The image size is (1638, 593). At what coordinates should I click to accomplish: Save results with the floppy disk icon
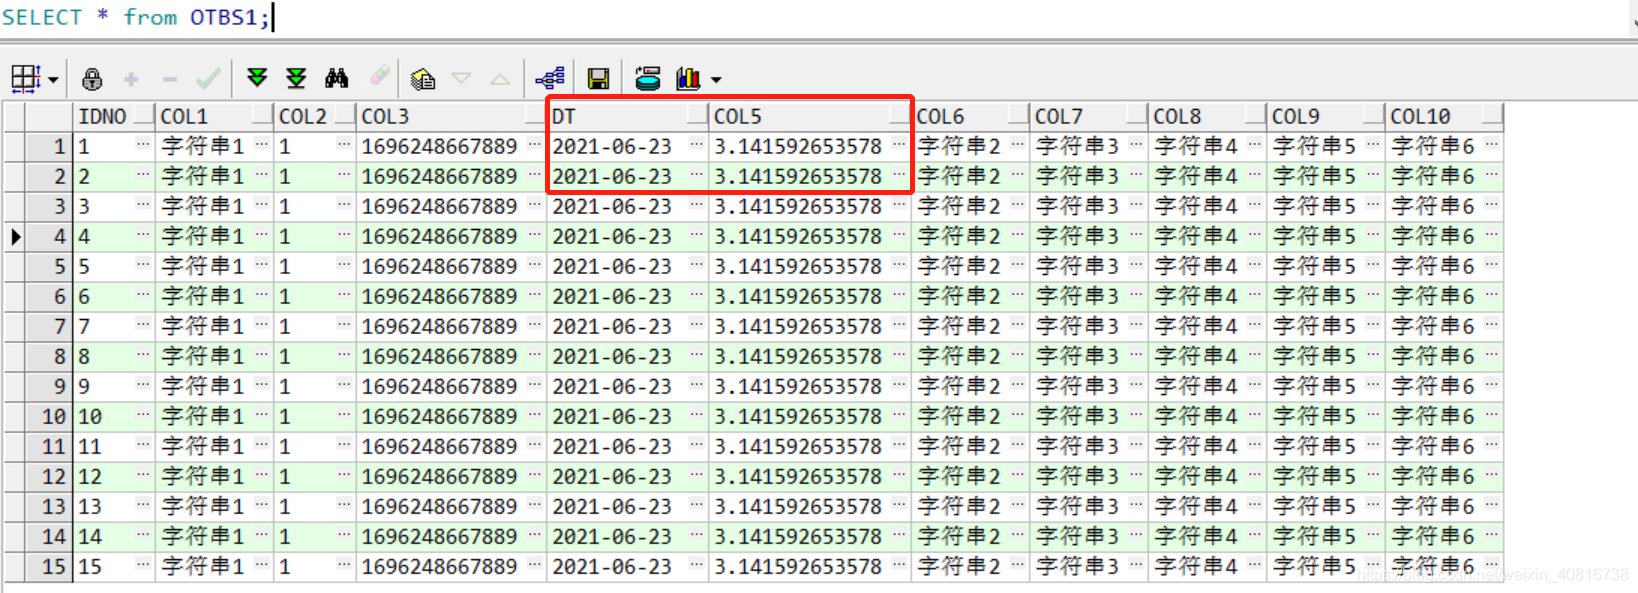(598, 79)
